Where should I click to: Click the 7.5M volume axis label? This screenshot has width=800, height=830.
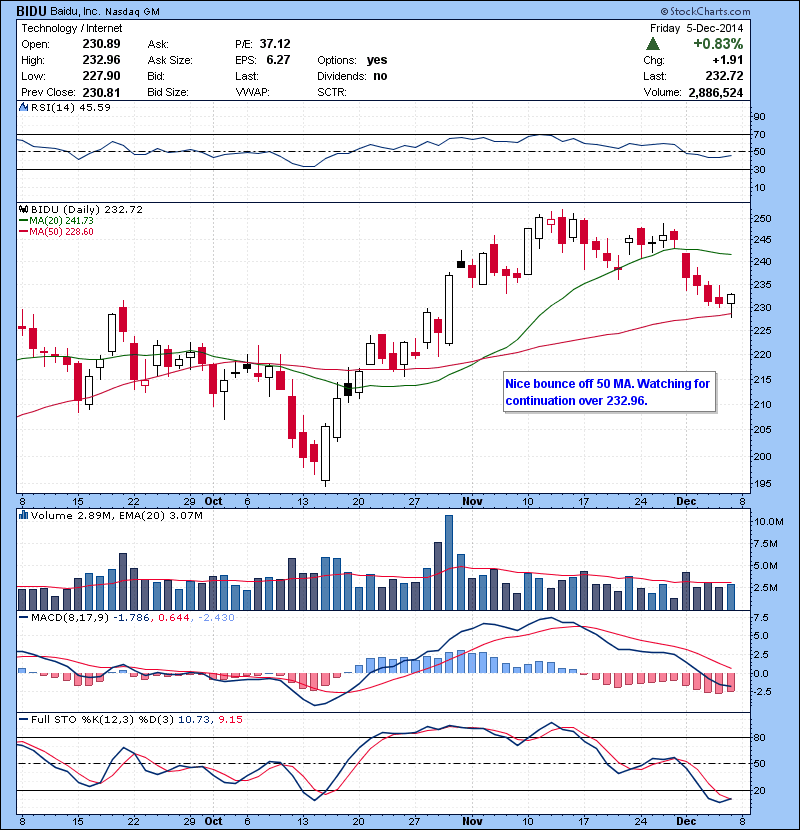pyautogui.click(x=766, y=544)
